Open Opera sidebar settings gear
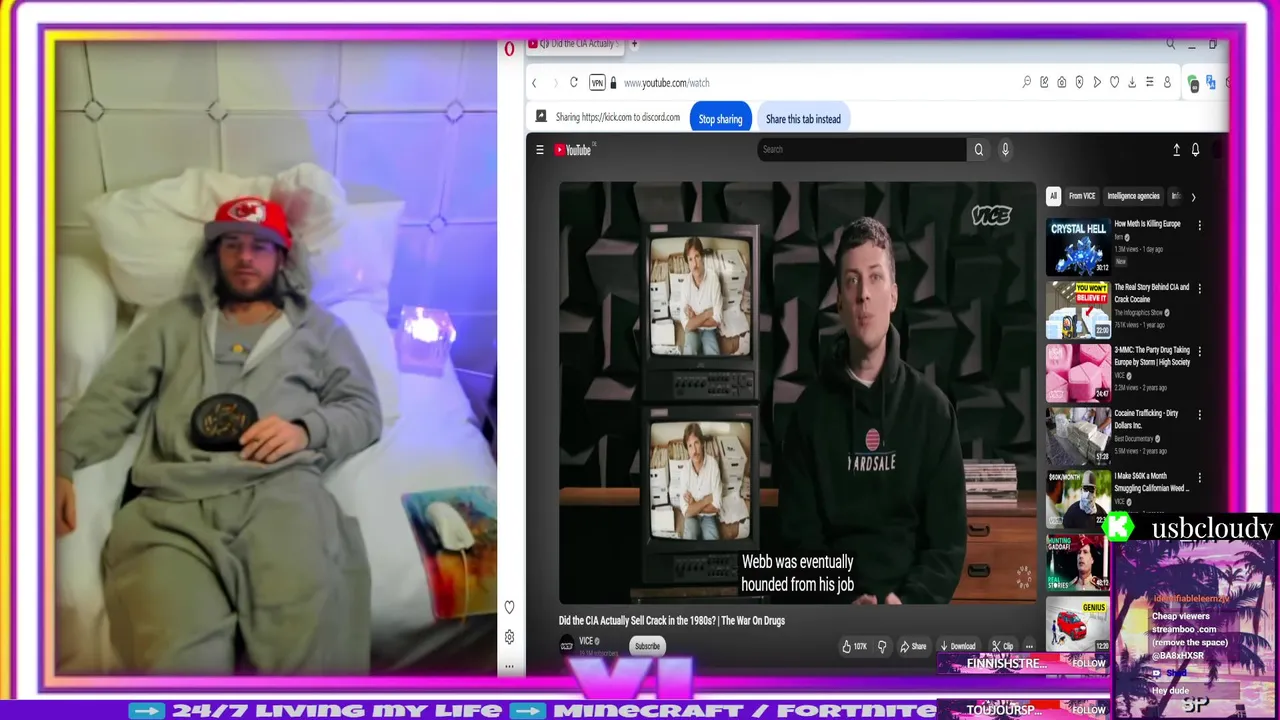Viewport: 1280px width, 720px height. (509, 637)
